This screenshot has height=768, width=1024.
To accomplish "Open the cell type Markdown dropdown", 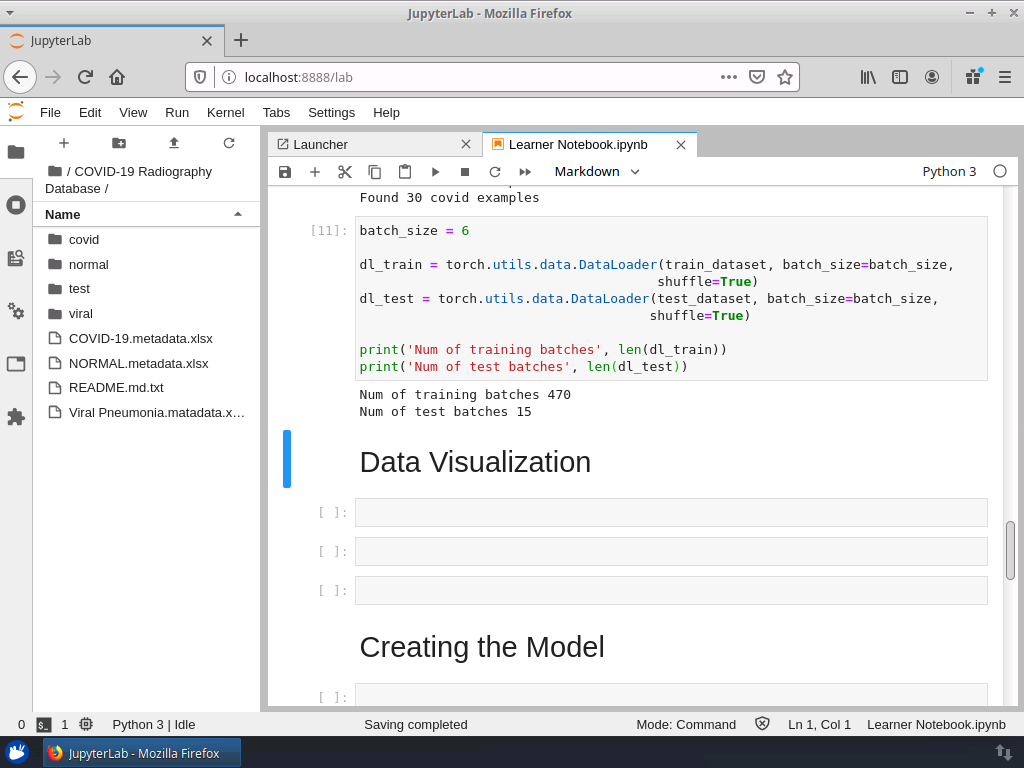I will (x=597, y=172).
